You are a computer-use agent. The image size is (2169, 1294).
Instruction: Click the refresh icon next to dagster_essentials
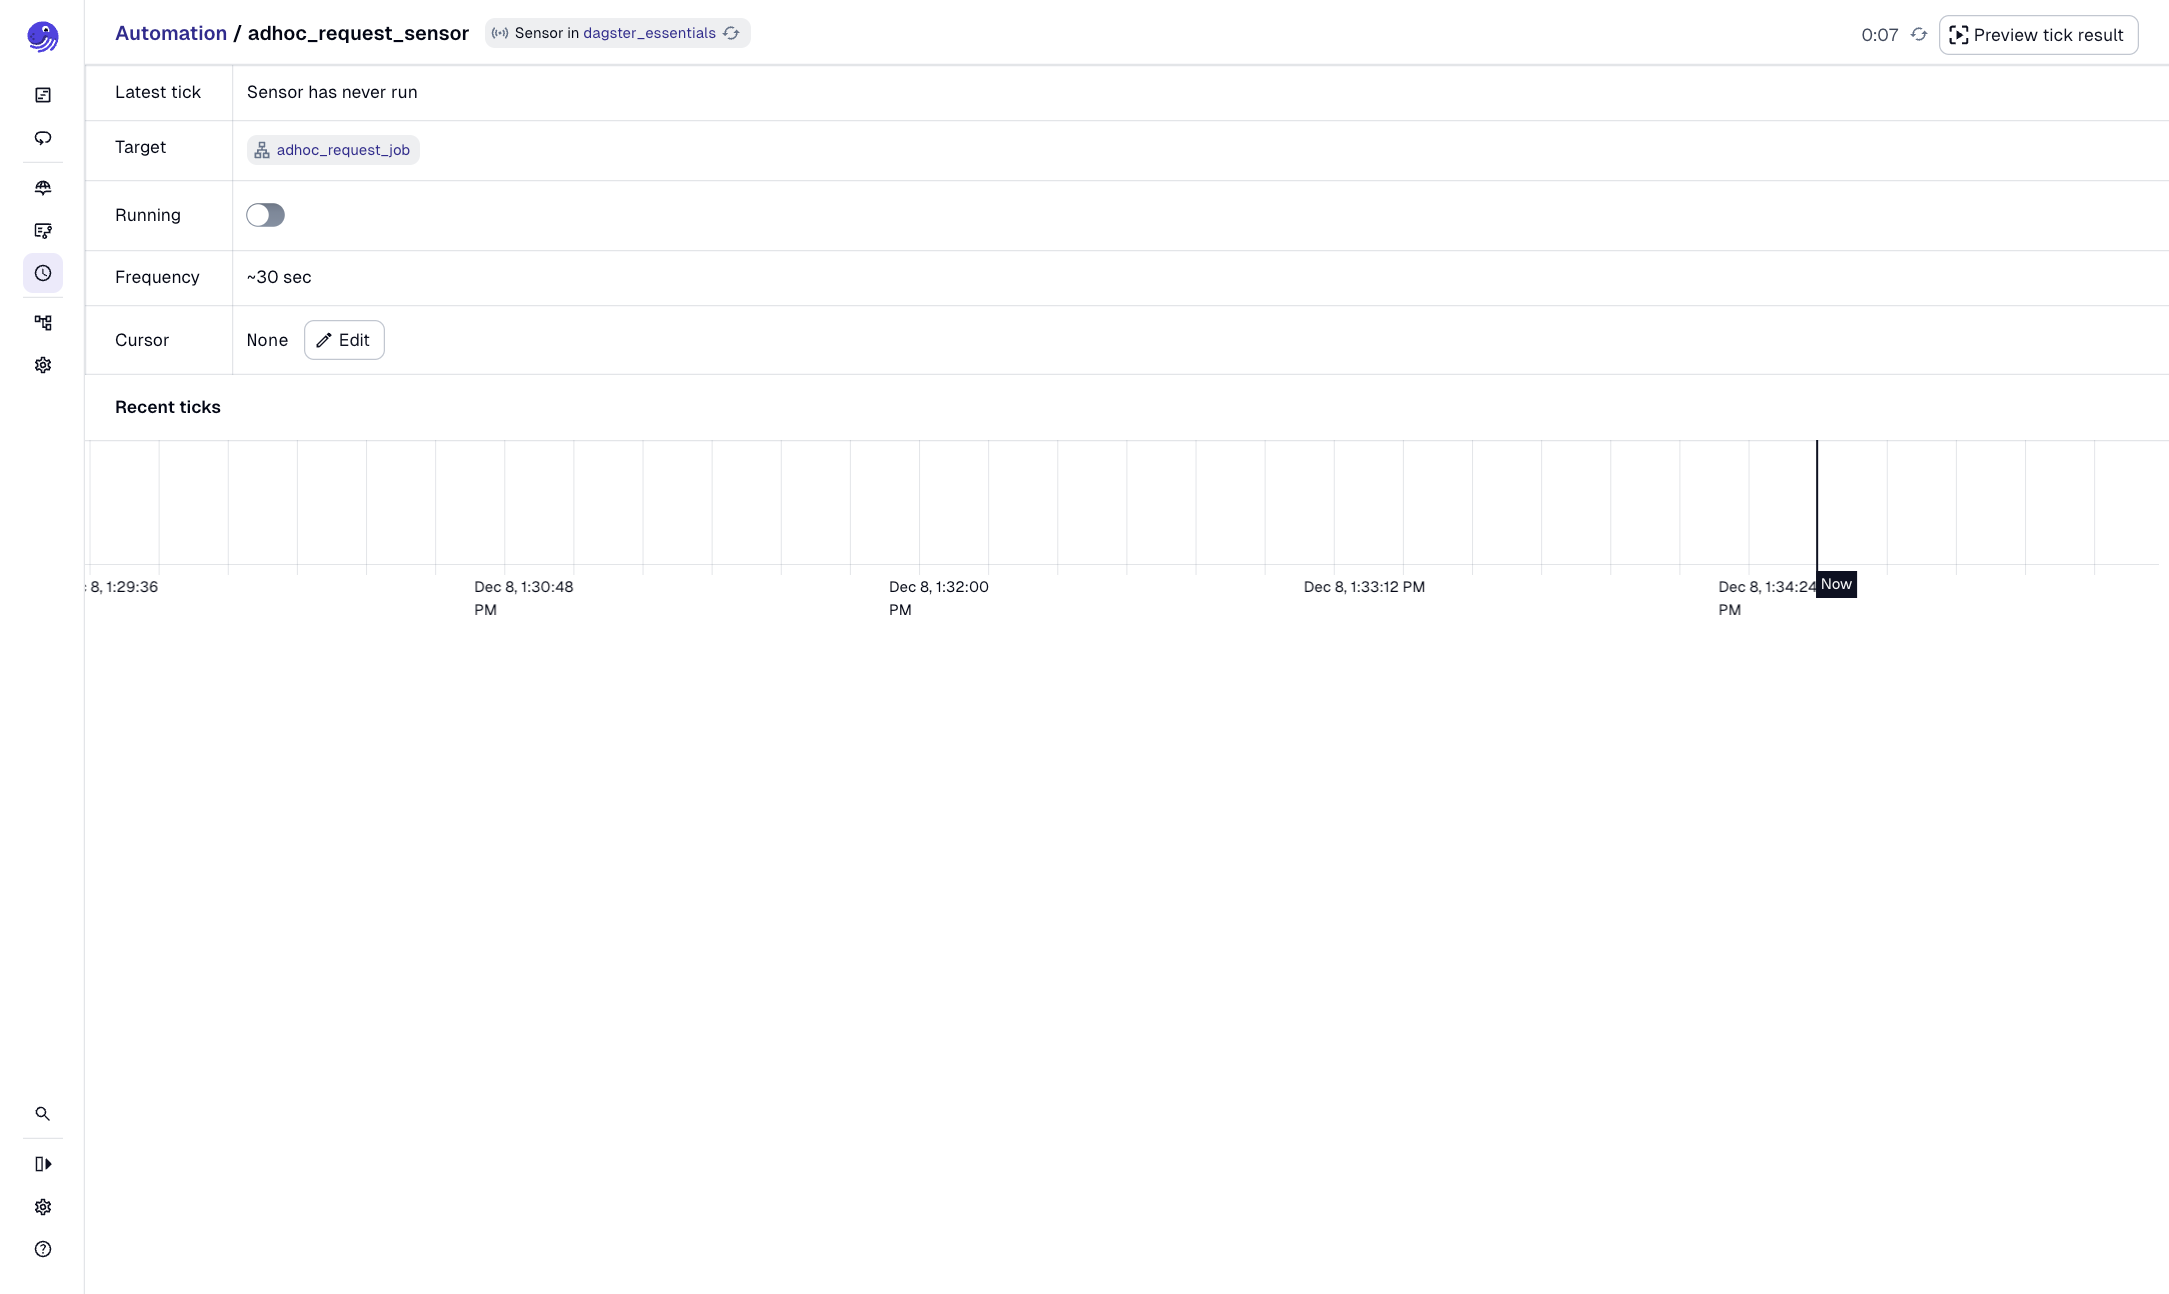tap(731, 33)
